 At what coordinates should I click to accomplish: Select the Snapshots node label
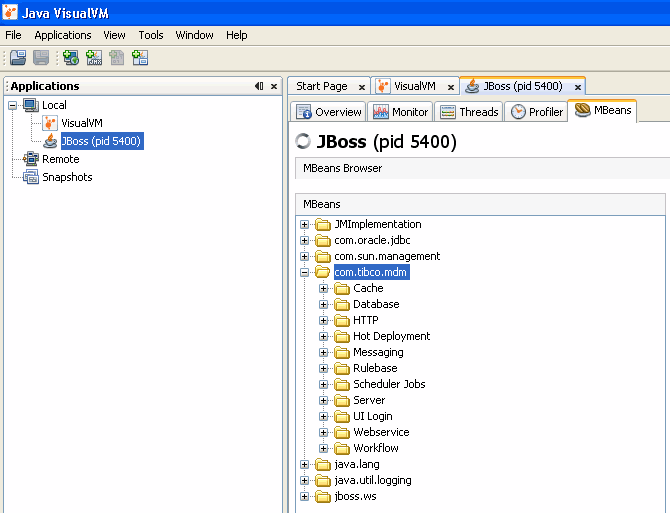coord(67,177)
